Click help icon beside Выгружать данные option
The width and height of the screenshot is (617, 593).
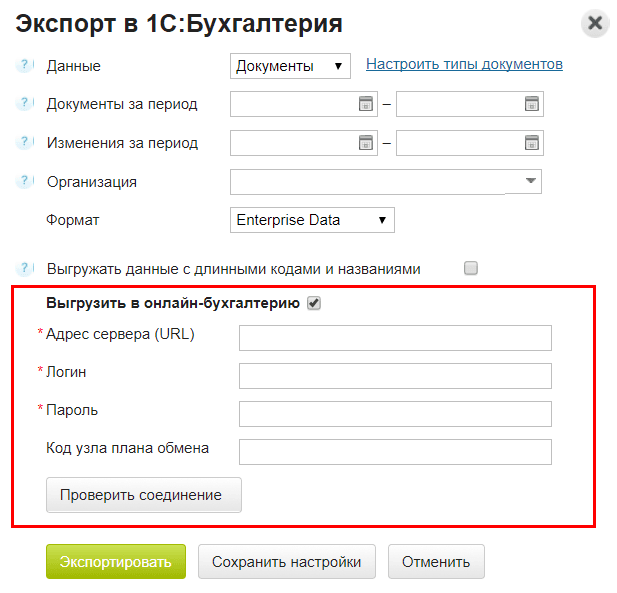click(x=25, y=268)
